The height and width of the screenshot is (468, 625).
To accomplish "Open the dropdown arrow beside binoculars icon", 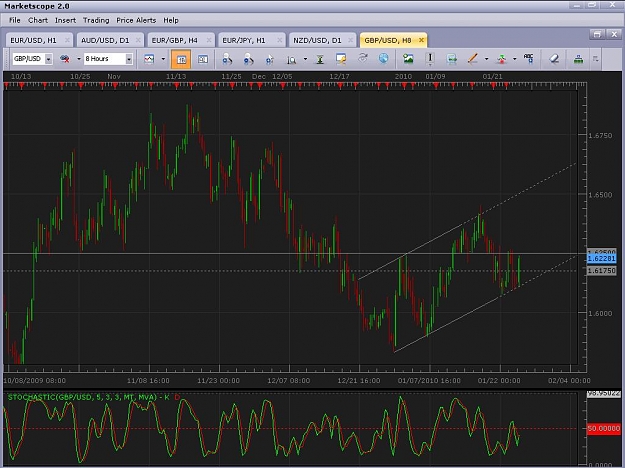I will coord(79,59).
